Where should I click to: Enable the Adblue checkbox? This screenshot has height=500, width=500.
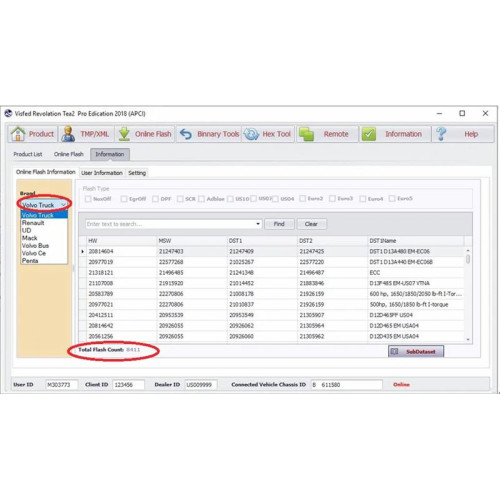point(201,199)
